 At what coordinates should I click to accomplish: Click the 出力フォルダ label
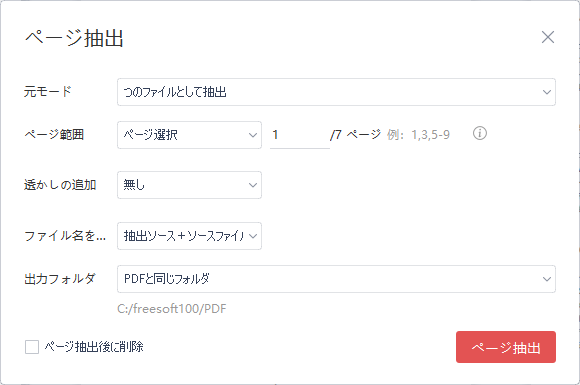[60, 278]
